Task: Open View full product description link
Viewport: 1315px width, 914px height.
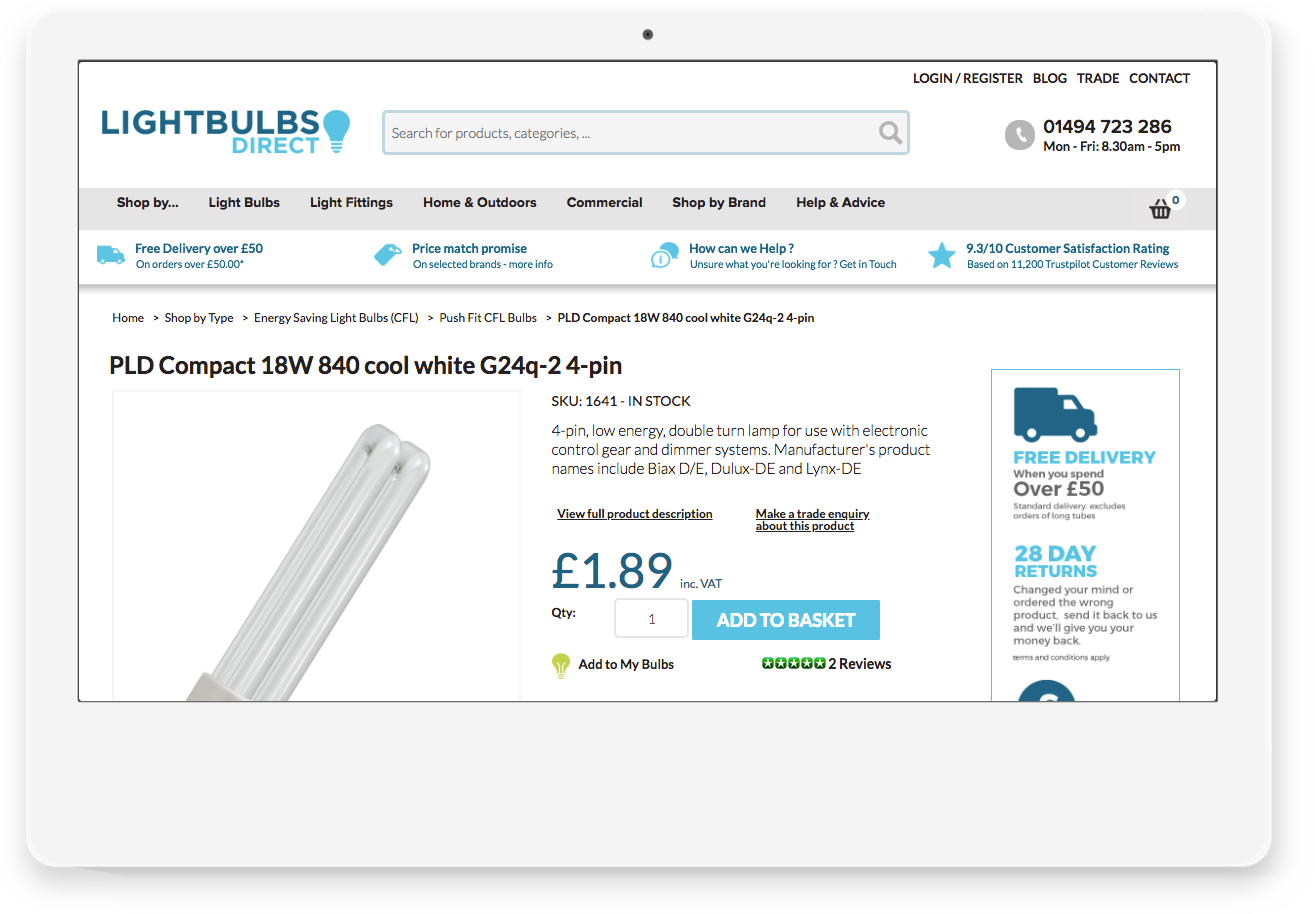Action: tap(635, 514)
